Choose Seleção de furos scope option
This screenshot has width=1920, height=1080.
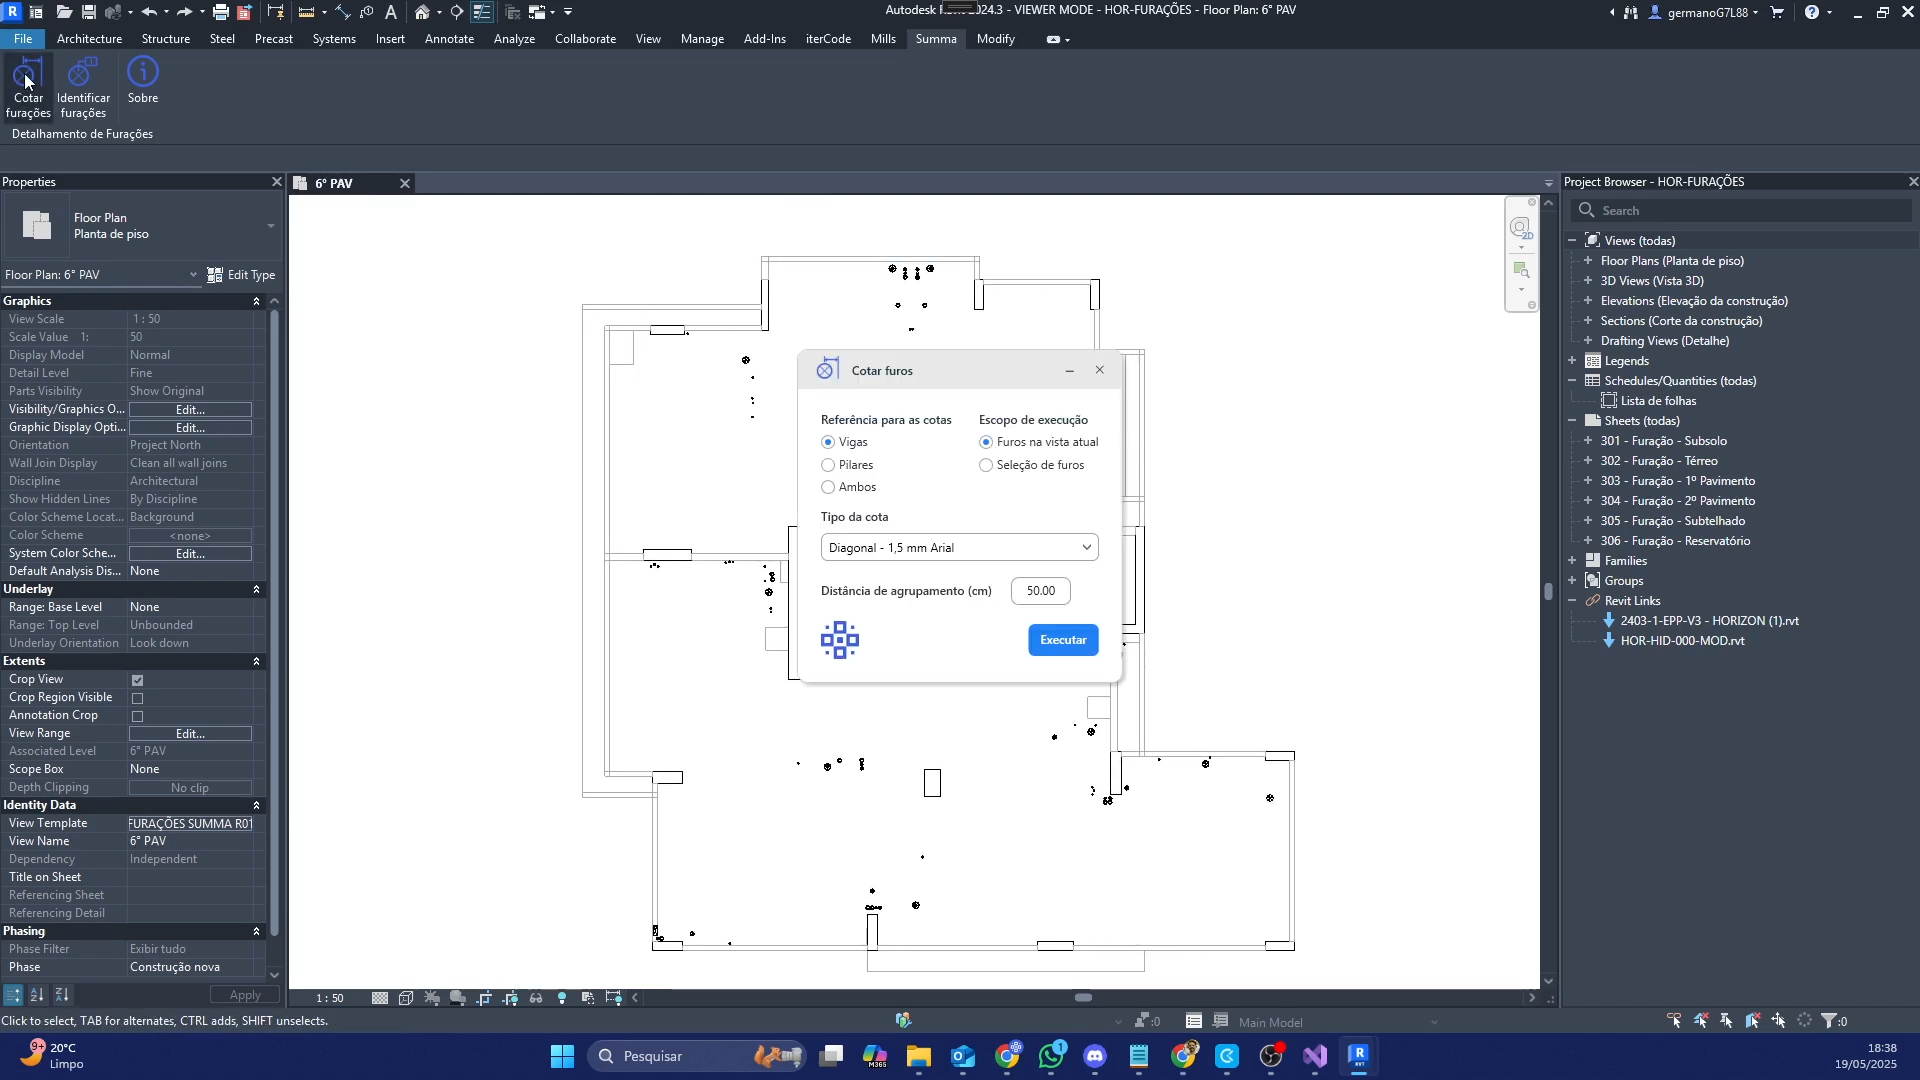point(986,465)
